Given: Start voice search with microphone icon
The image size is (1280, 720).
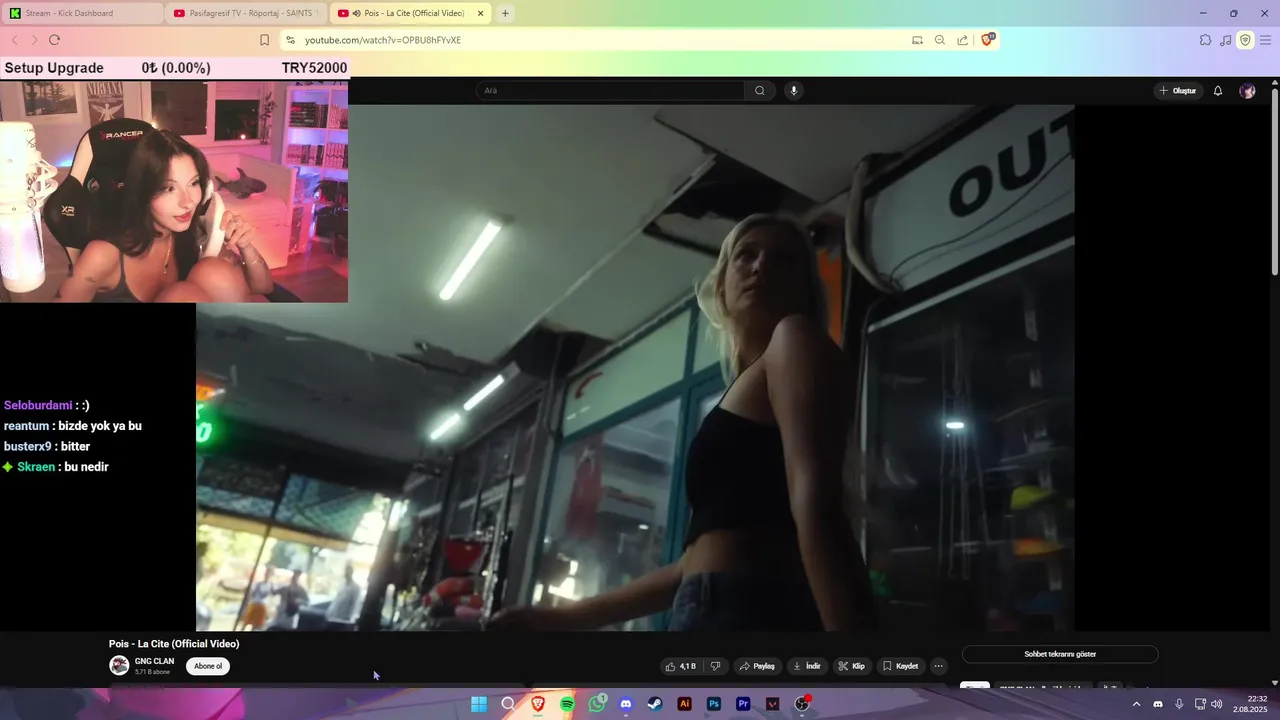Looking at the screenshot, I should click(x=794, y=91).
